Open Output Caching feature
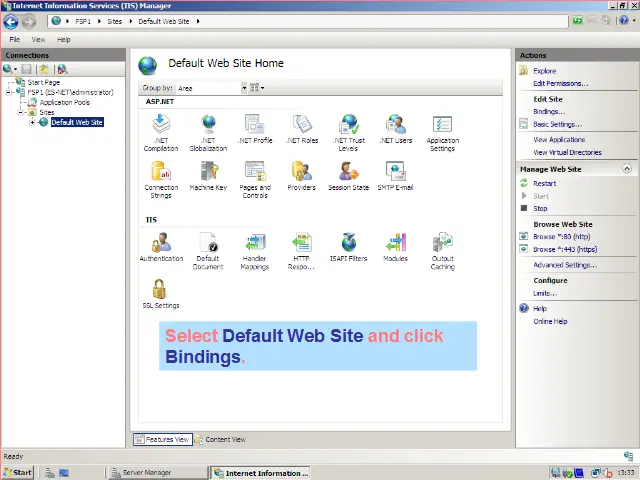This screenshot has width=640, height=480. (x=442, y=251)
